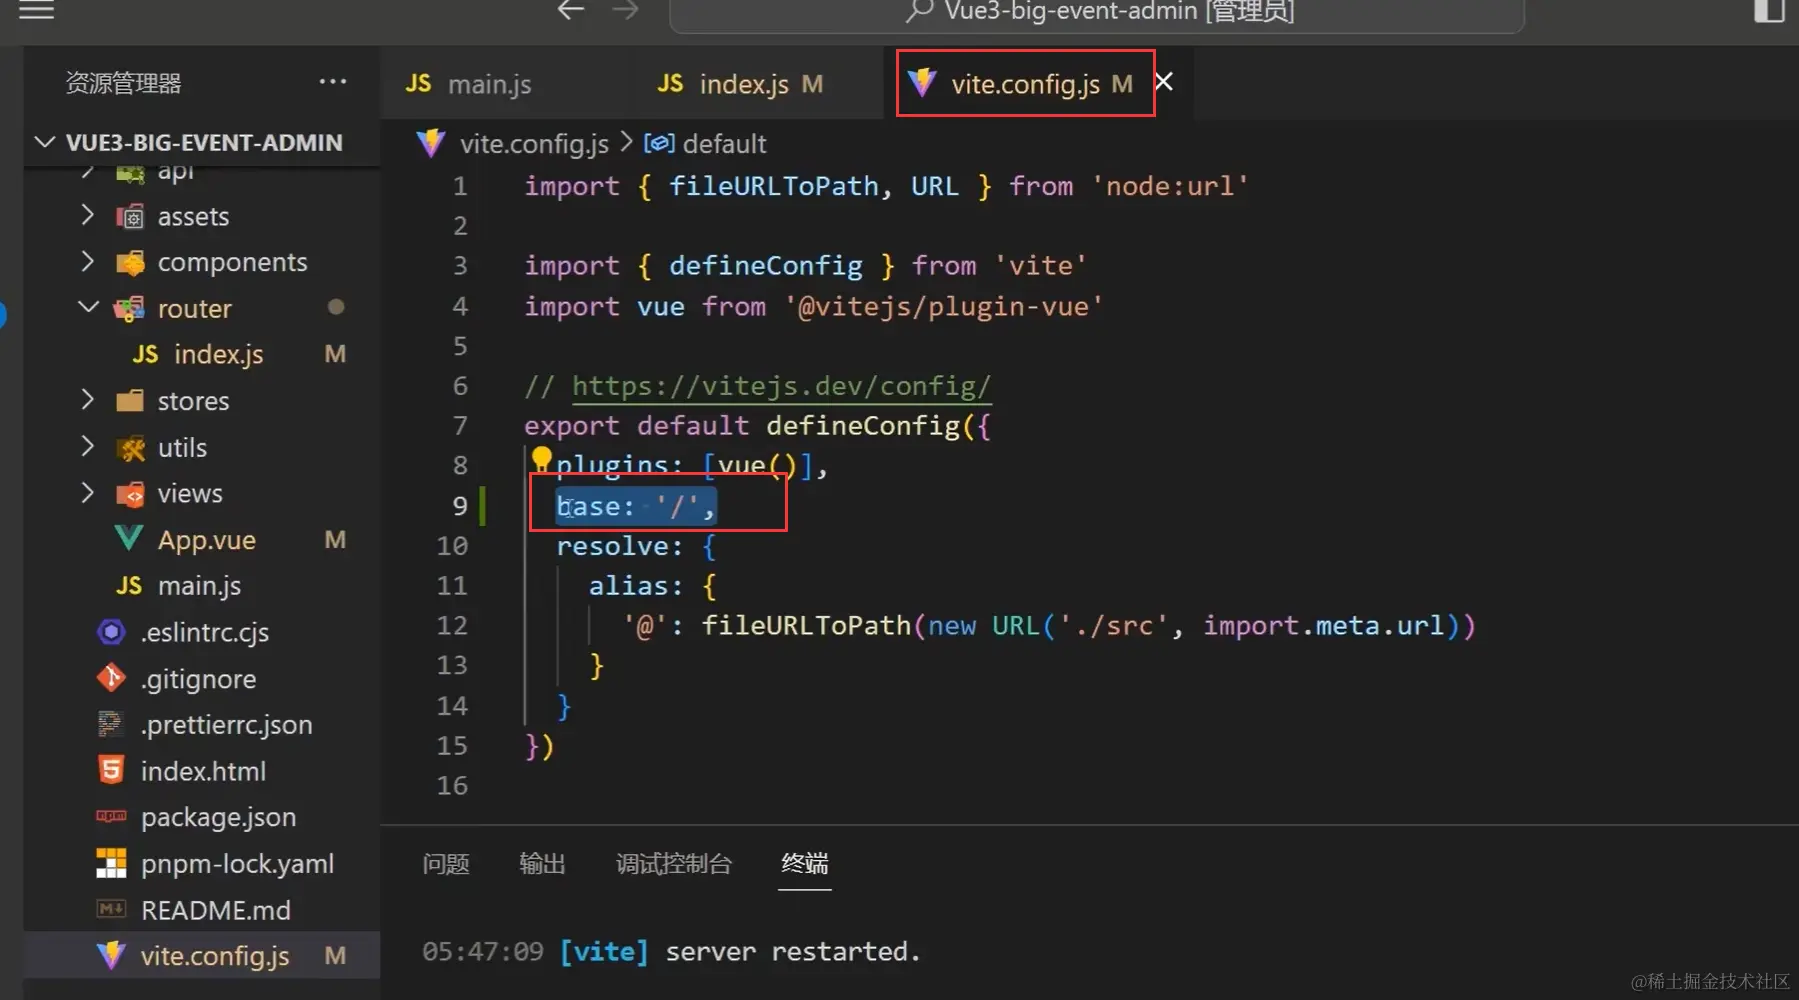Expand the assets folder chevron
Viewport: 1799px width, 1000px height.
point(88,216)
